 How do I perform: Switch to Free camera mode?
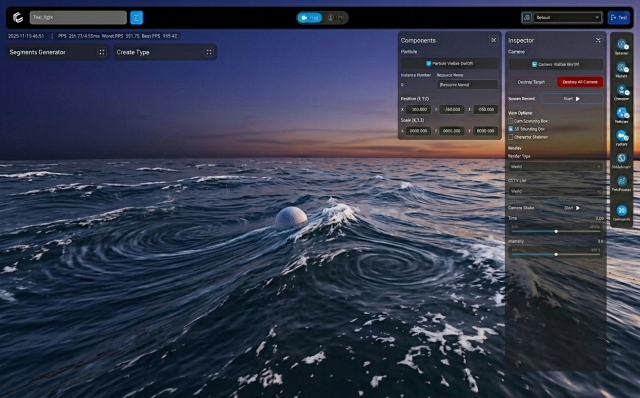[x=309, y=18]
